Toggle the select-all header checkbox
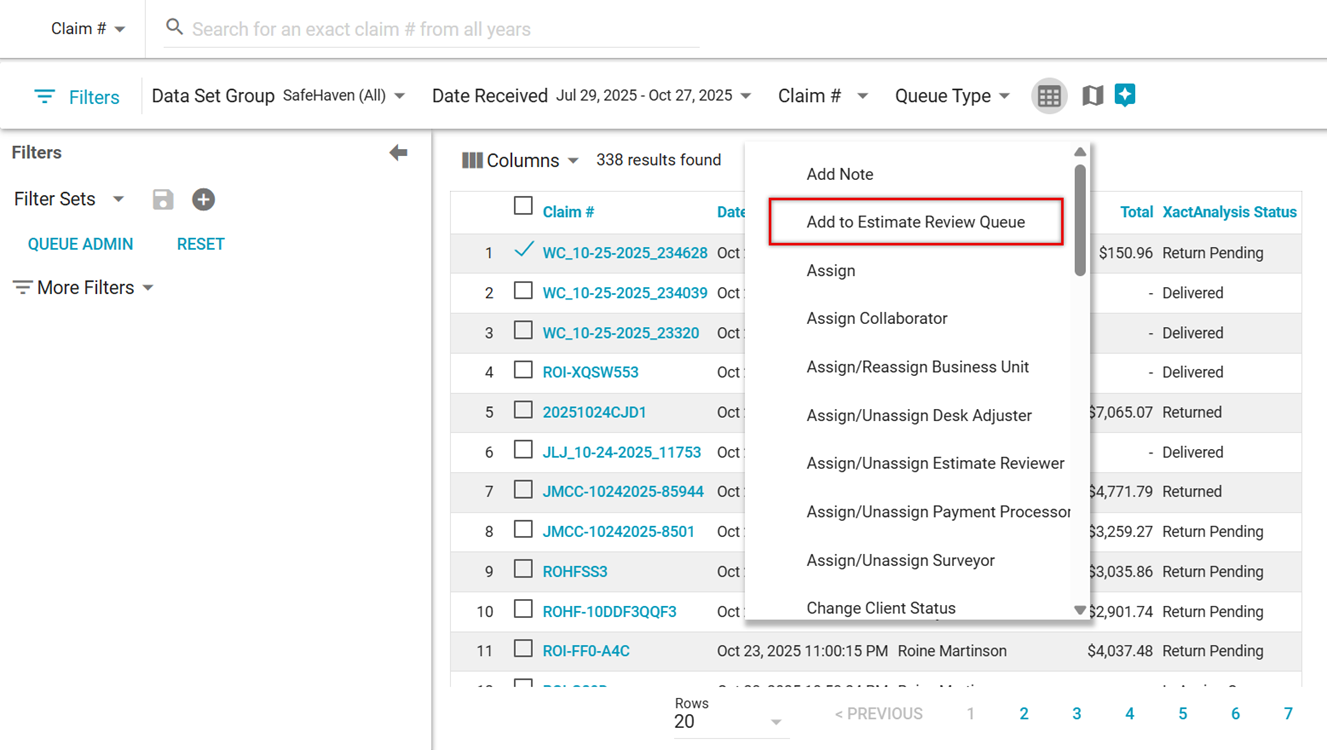 point(523,207)
